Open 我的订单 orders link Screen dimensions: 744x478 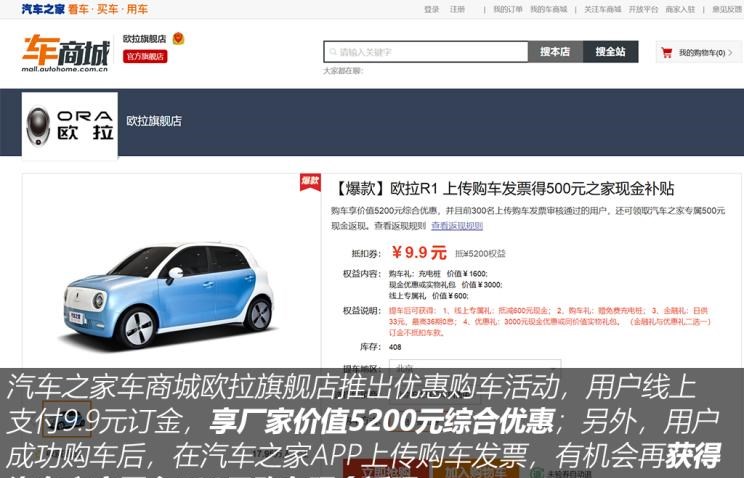(x=508, y=9)
